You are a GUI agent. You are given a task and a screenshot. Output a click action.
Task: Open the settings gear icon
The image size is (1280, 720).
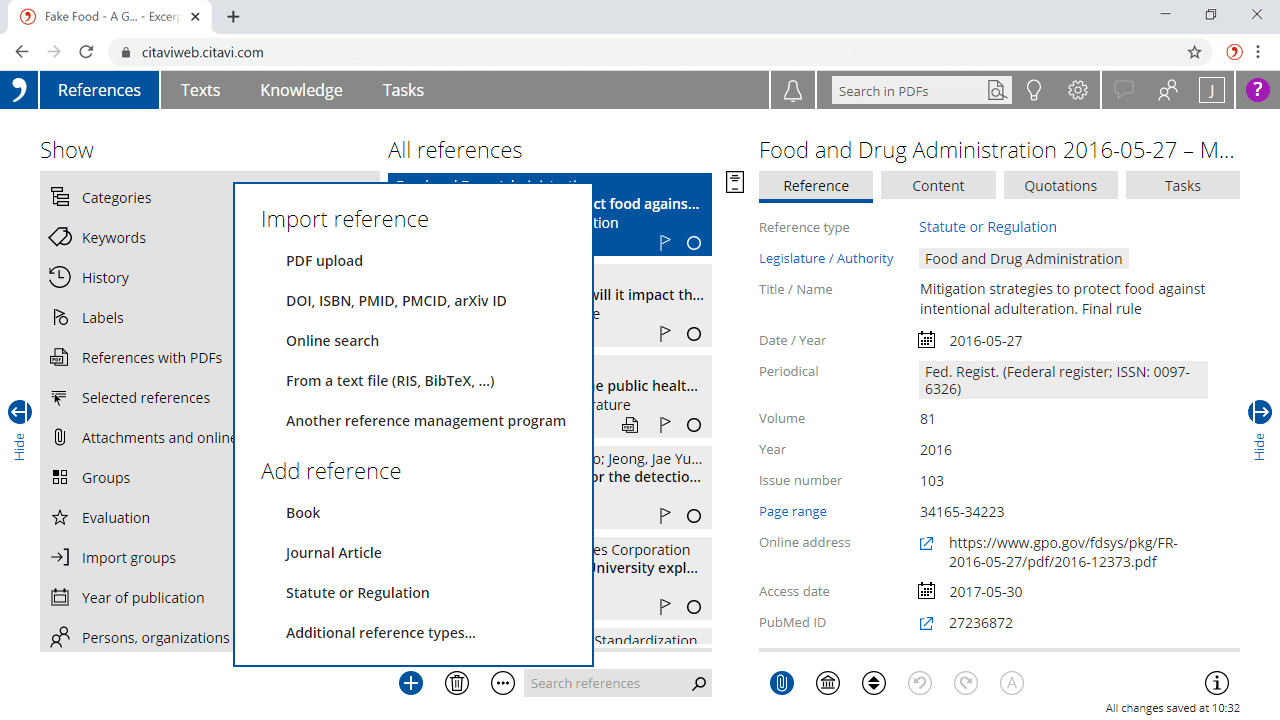pos(1077,91)
